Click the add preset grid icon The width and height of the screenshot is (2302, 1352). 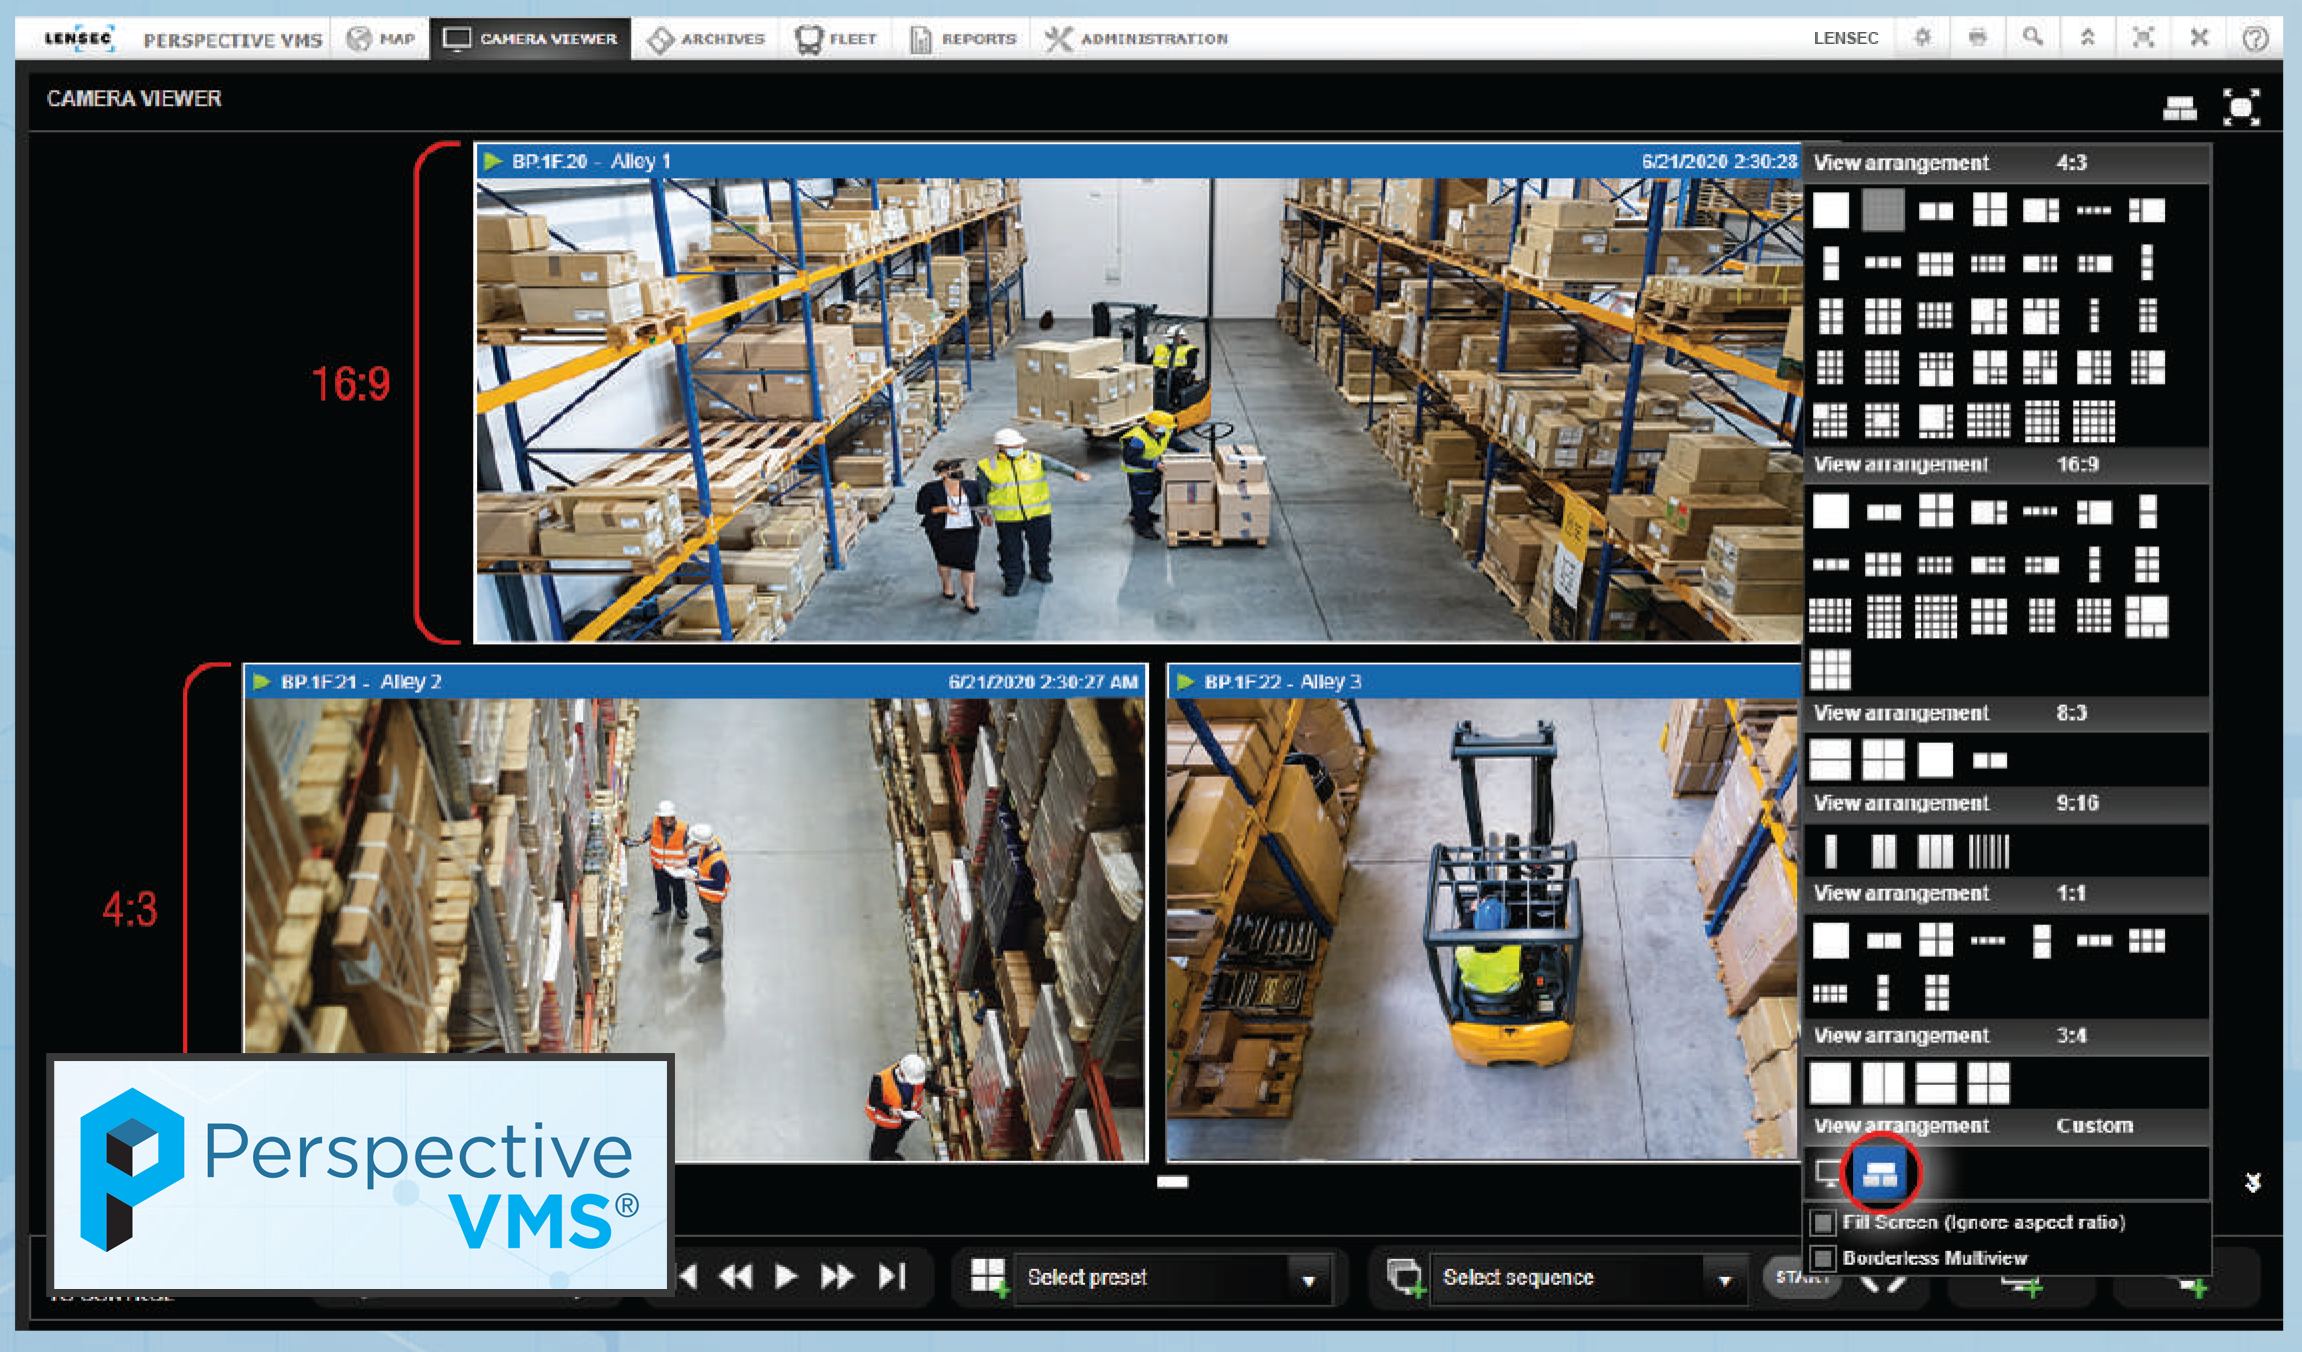tap(988, 1277)
